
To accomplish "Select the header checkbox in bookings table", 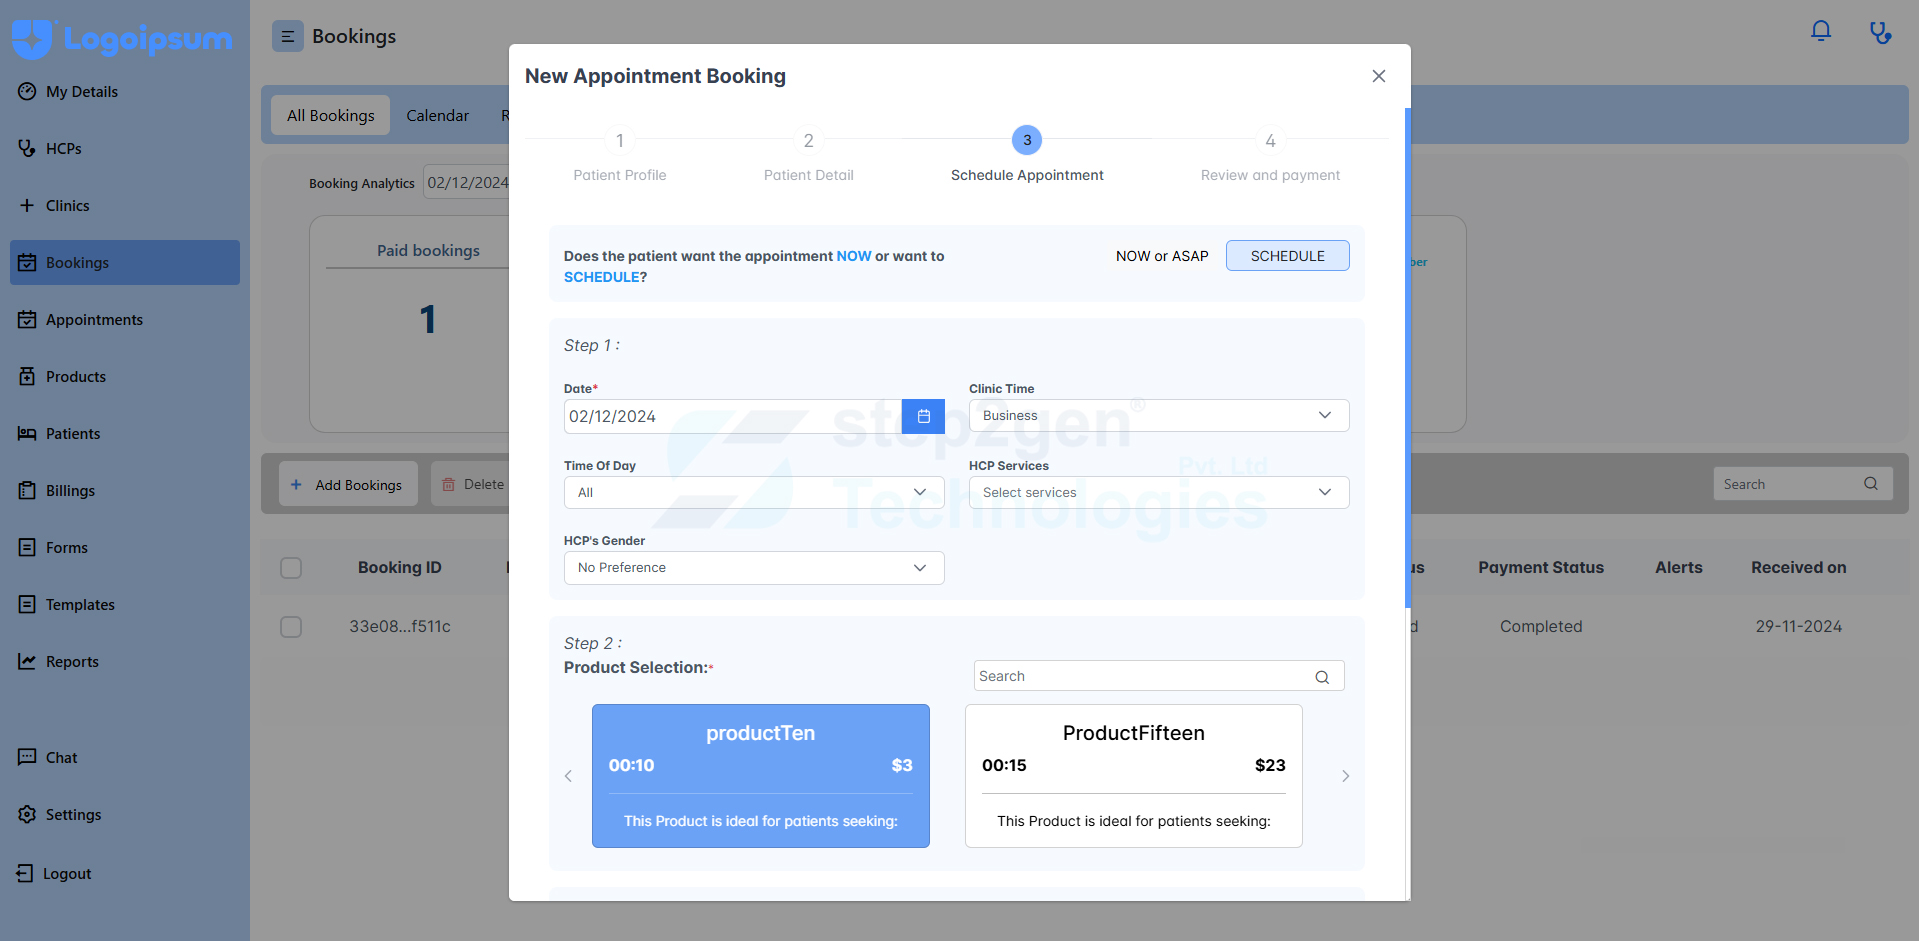I will 291,568.
